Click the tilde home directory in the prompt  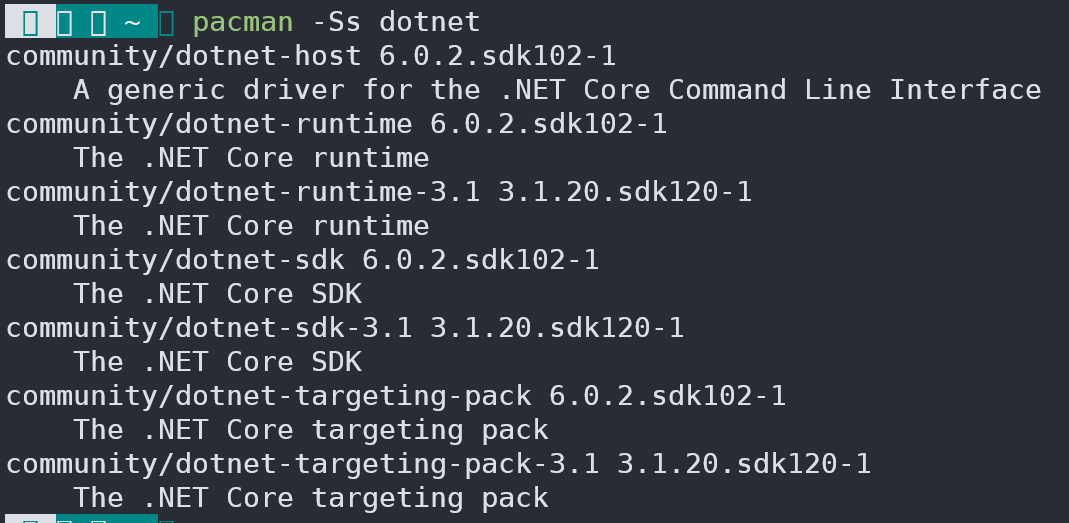[x=132, y=23]
